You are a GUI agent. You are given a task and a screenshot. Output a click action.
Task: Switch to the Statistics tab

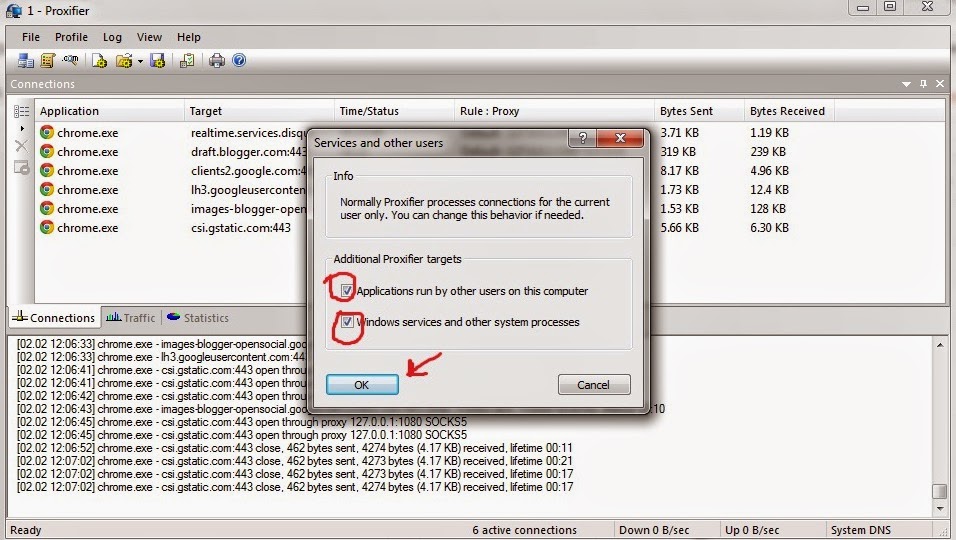point(198,318)
